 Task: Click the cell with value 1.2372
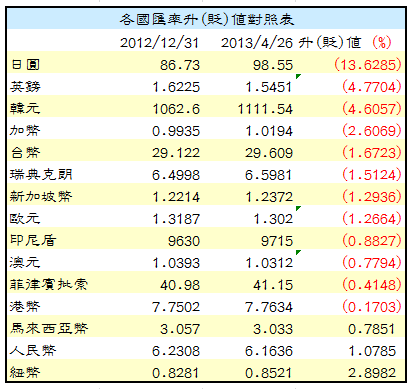pos(269,197)
